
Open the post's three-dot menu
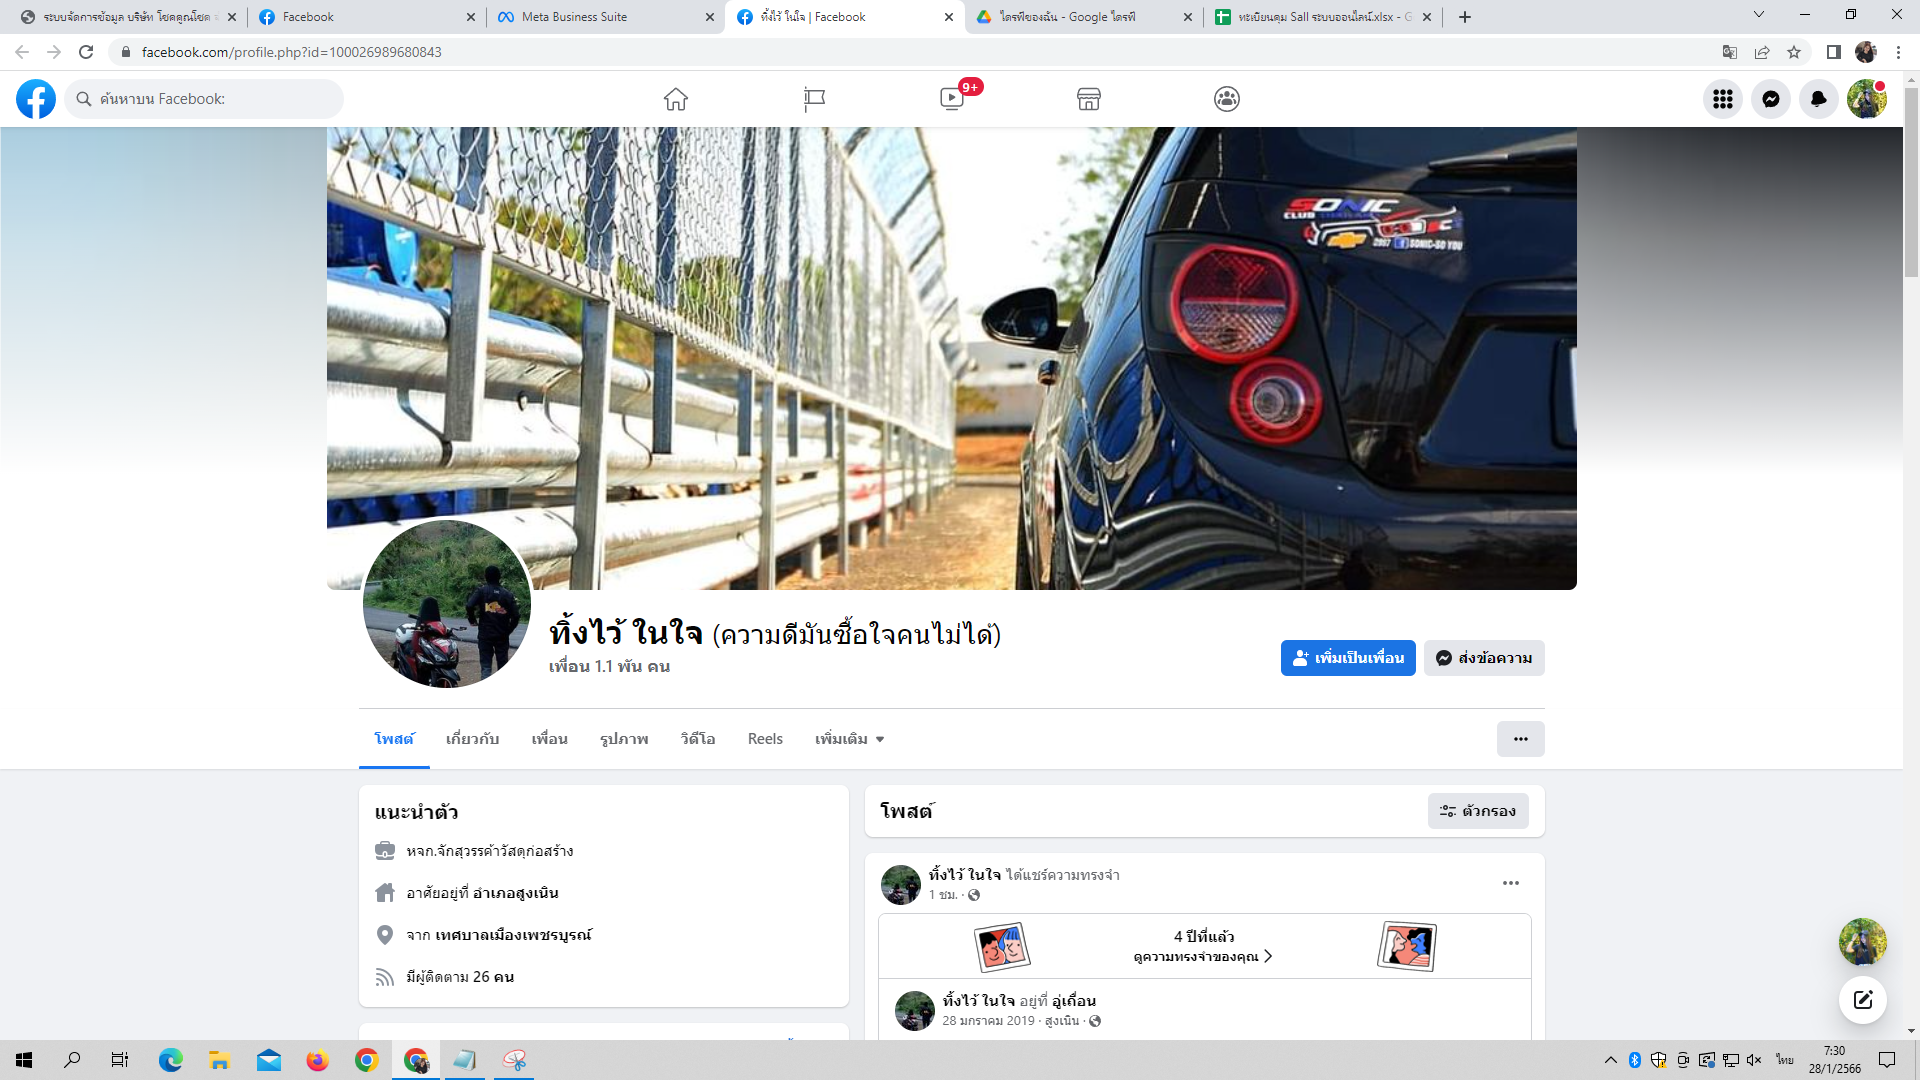pyautogui.click(x=1510, y=883)
